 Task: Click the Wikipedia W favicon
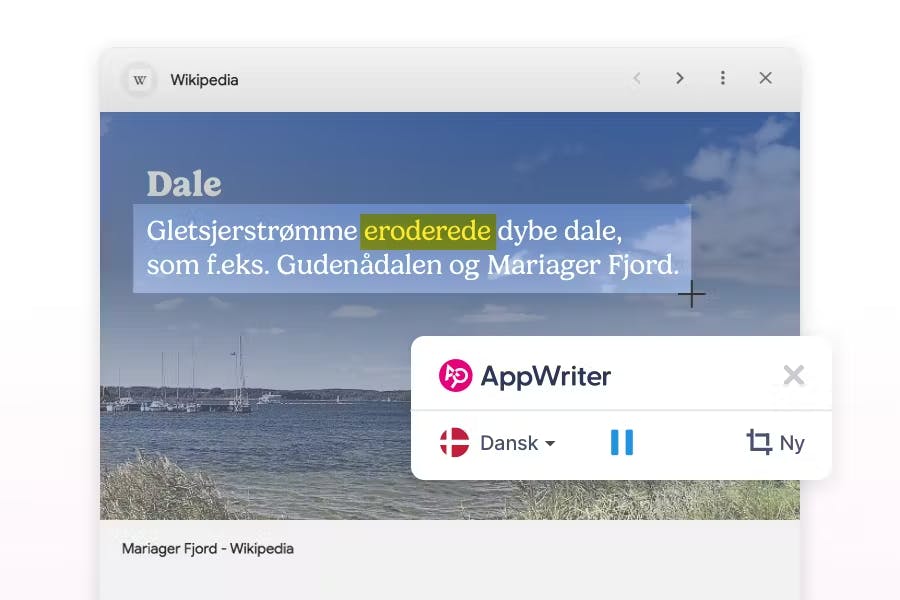[x=139, y=79]
